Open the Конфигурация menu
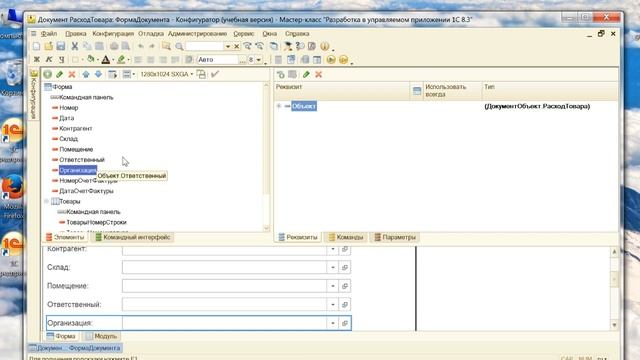 [113, 33]
